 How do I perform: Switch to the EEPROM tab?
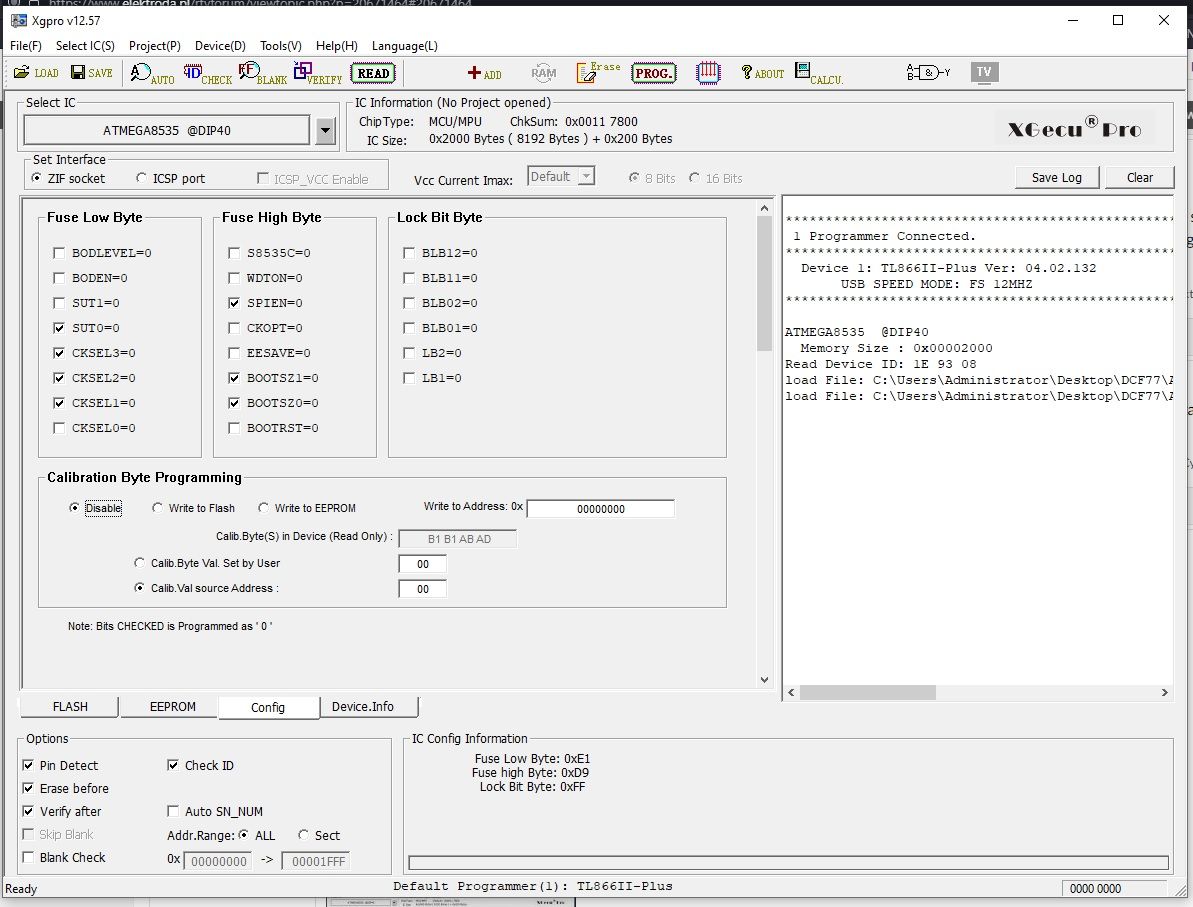(x=173, y=707)
